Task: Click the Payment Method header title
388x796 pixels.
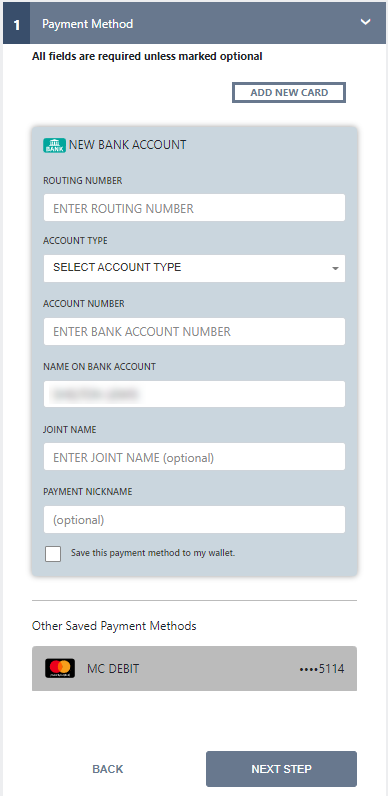Action: click(87, 24)
